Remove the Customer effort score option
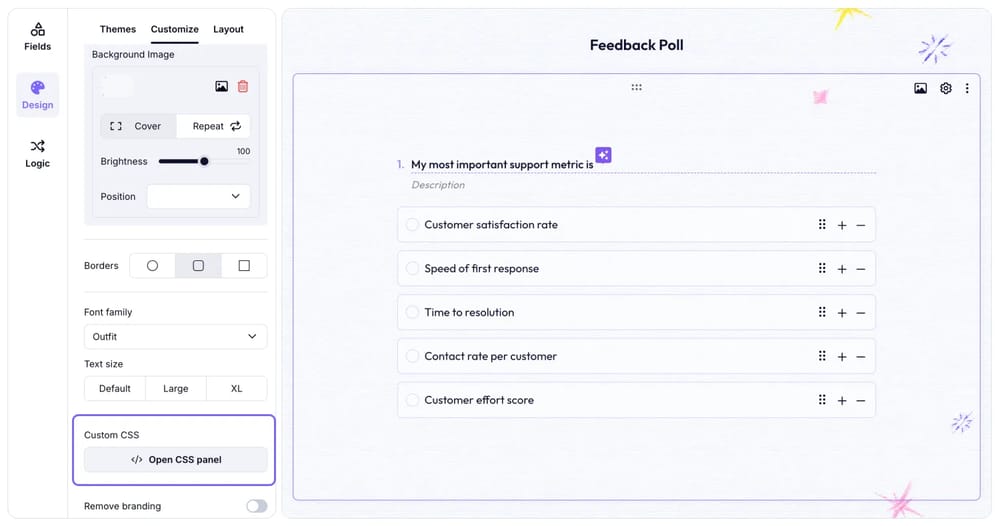Viewport: 1000px width, 526px height. [x=860, y=400]
